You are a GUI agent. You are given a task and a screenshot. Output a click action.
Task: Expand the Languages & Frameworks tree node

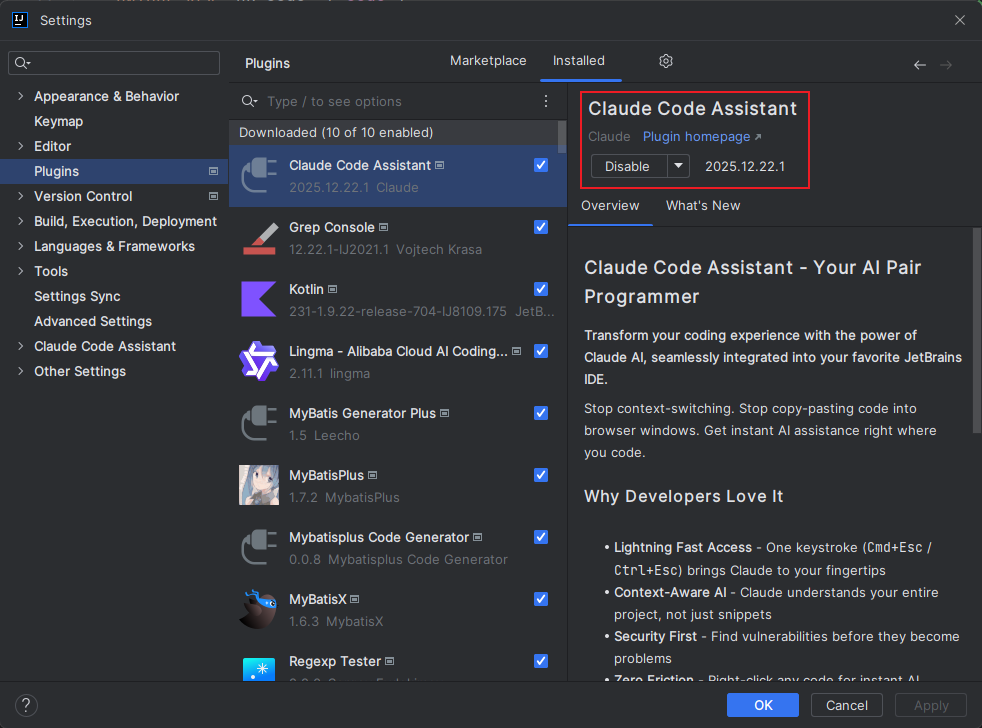pyautogui.click(x=21, y=246)
